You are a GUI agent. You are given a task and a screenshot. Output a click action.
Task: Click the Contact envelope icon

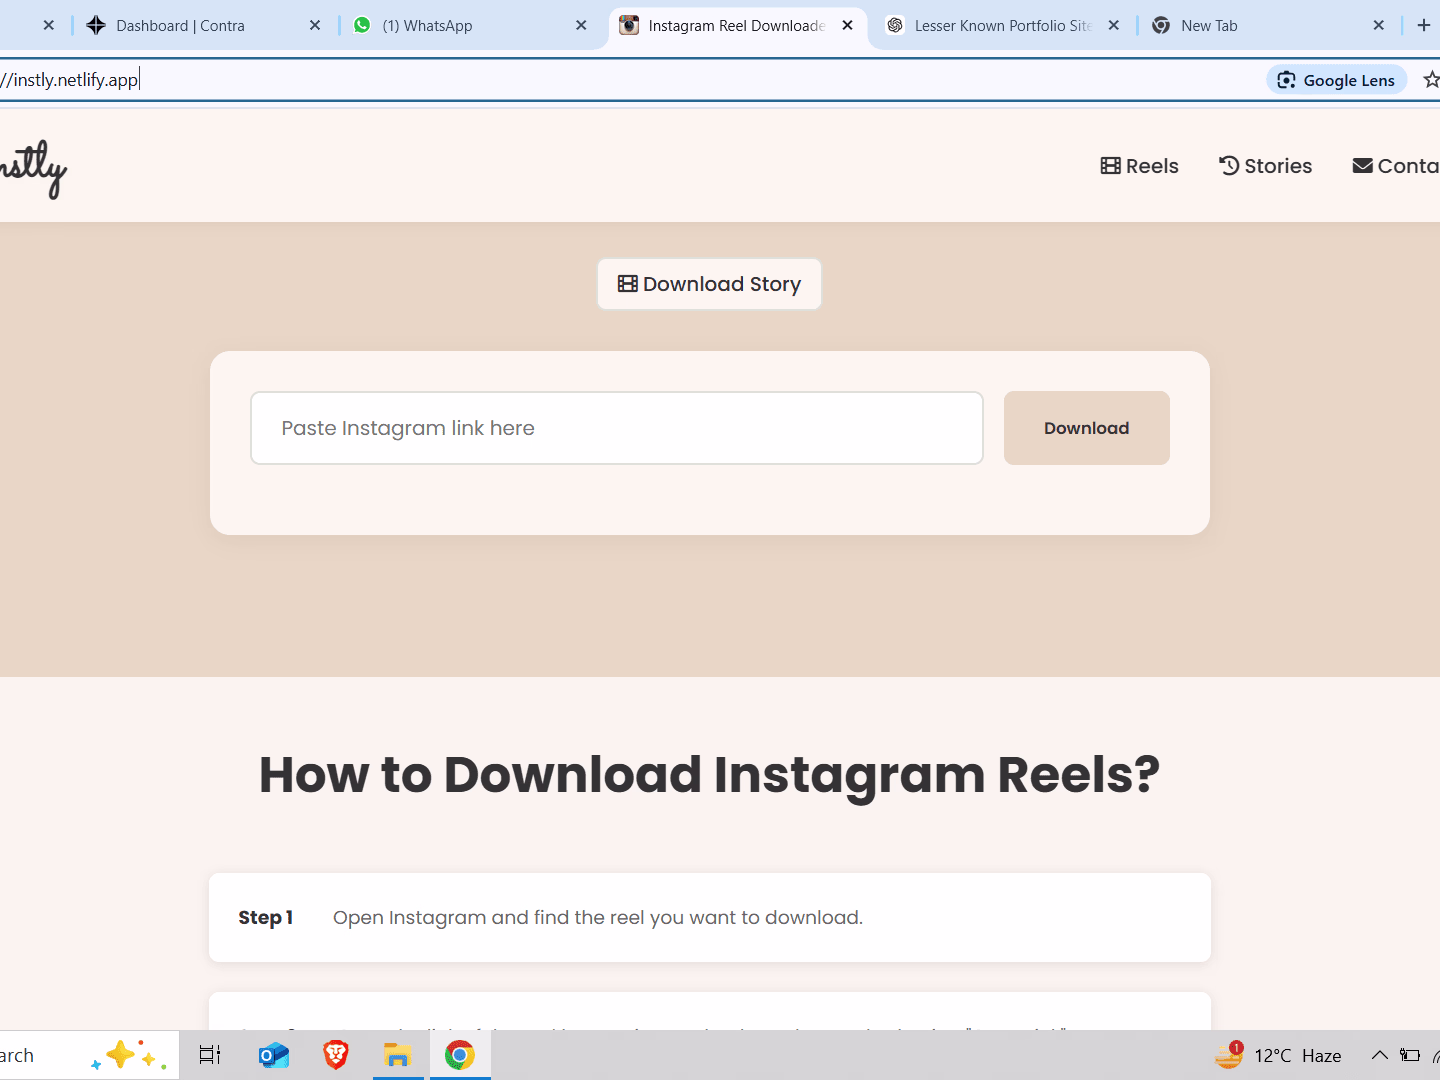[x=1362, y=165]
